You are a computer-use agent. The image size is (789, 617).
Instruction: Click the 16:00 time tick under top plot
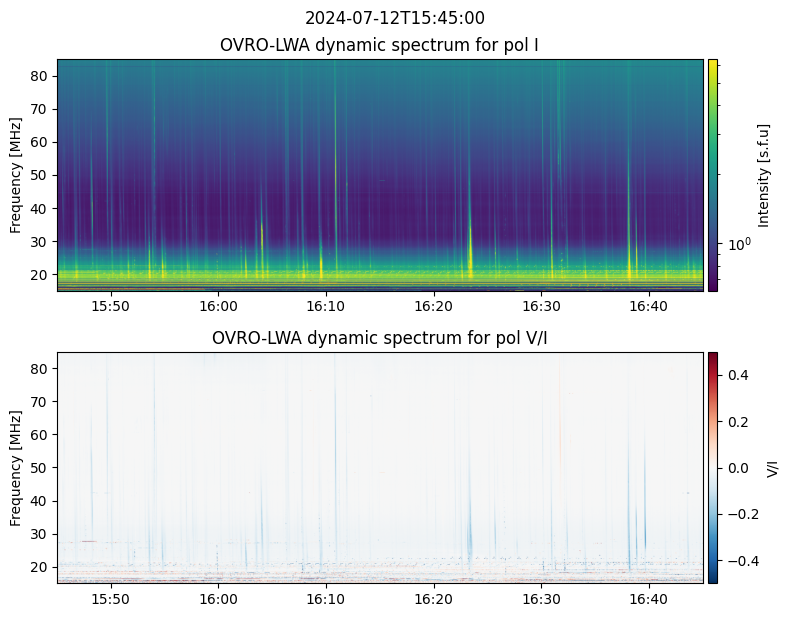pyautogui.click(x=218, y=305)
